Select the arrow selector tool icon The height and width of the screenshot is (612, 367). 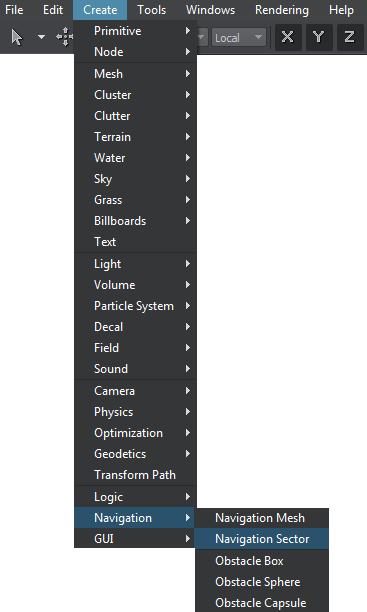click(x=17, y=37)
